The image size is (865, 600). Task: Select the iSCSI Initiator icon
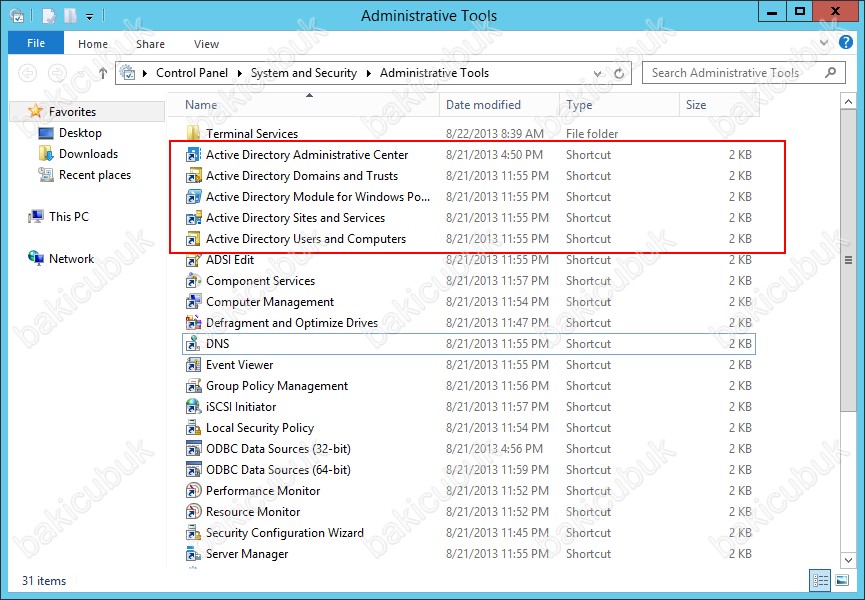[193, 406]
